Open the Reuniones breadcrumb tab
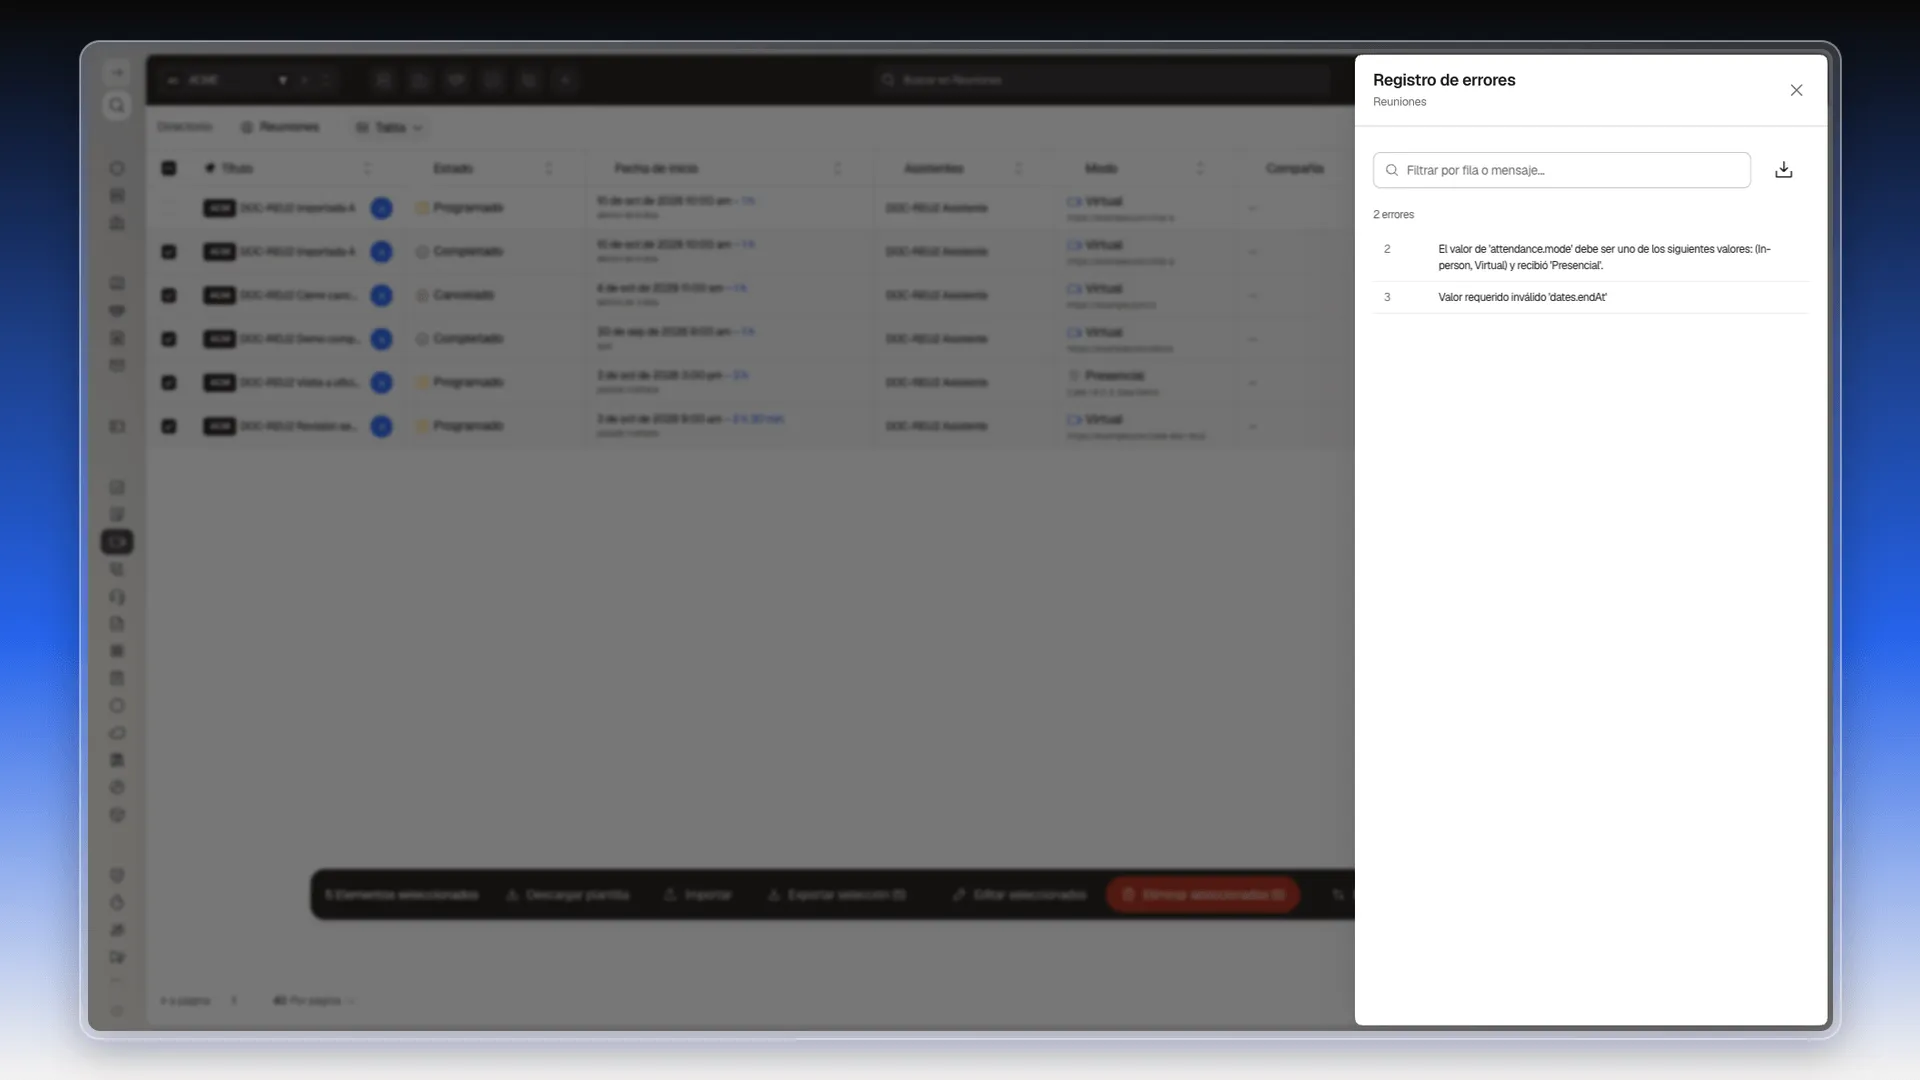Viewport: 1920px width, 1080px height. click(x=280, y=127)
